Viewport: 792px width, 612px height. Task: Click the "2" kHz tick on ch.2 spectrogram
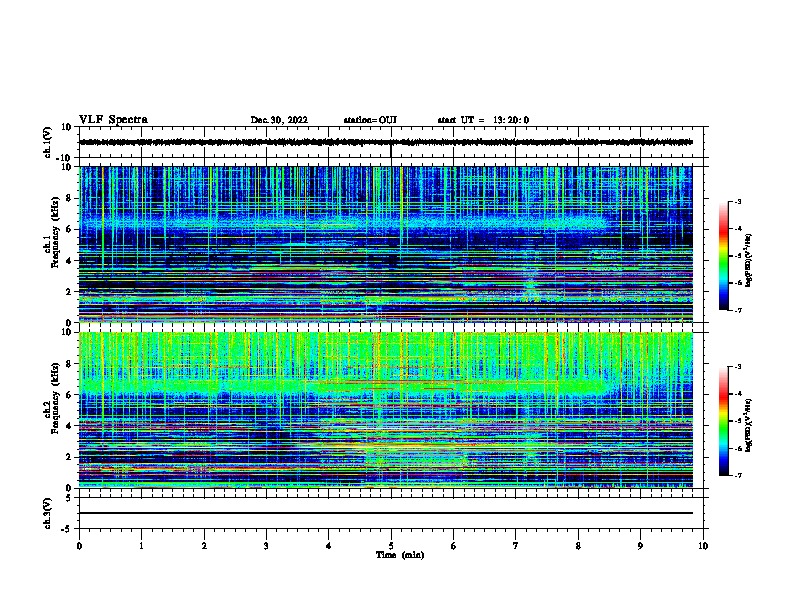click(69, 457)
